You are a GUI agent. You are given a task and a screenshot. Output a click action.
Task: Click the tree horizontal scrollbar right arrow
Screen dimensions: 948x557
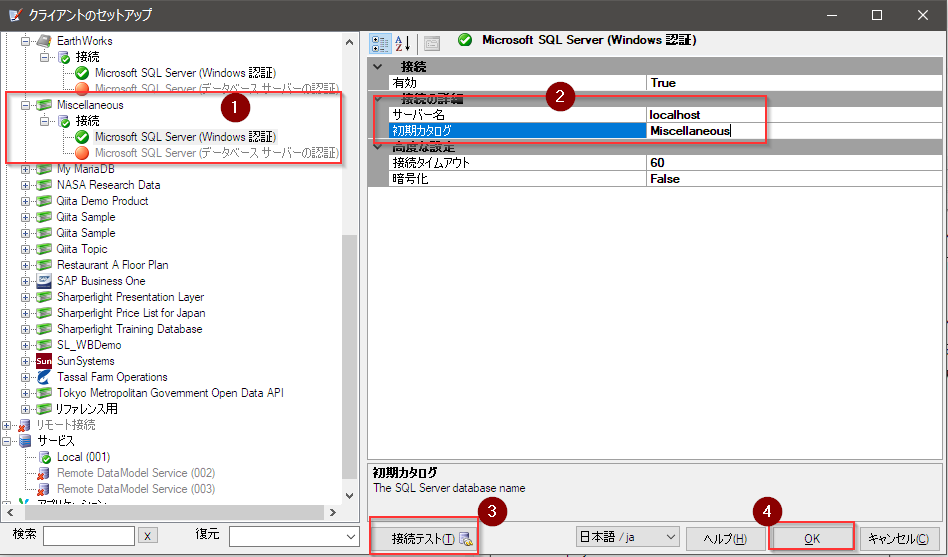pos(333,512)
